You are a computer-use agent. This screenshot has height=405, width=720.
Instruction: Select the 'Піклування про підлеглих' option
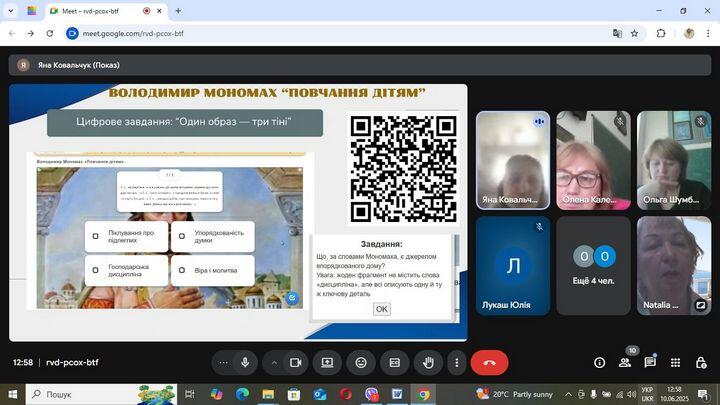[126, 236]
